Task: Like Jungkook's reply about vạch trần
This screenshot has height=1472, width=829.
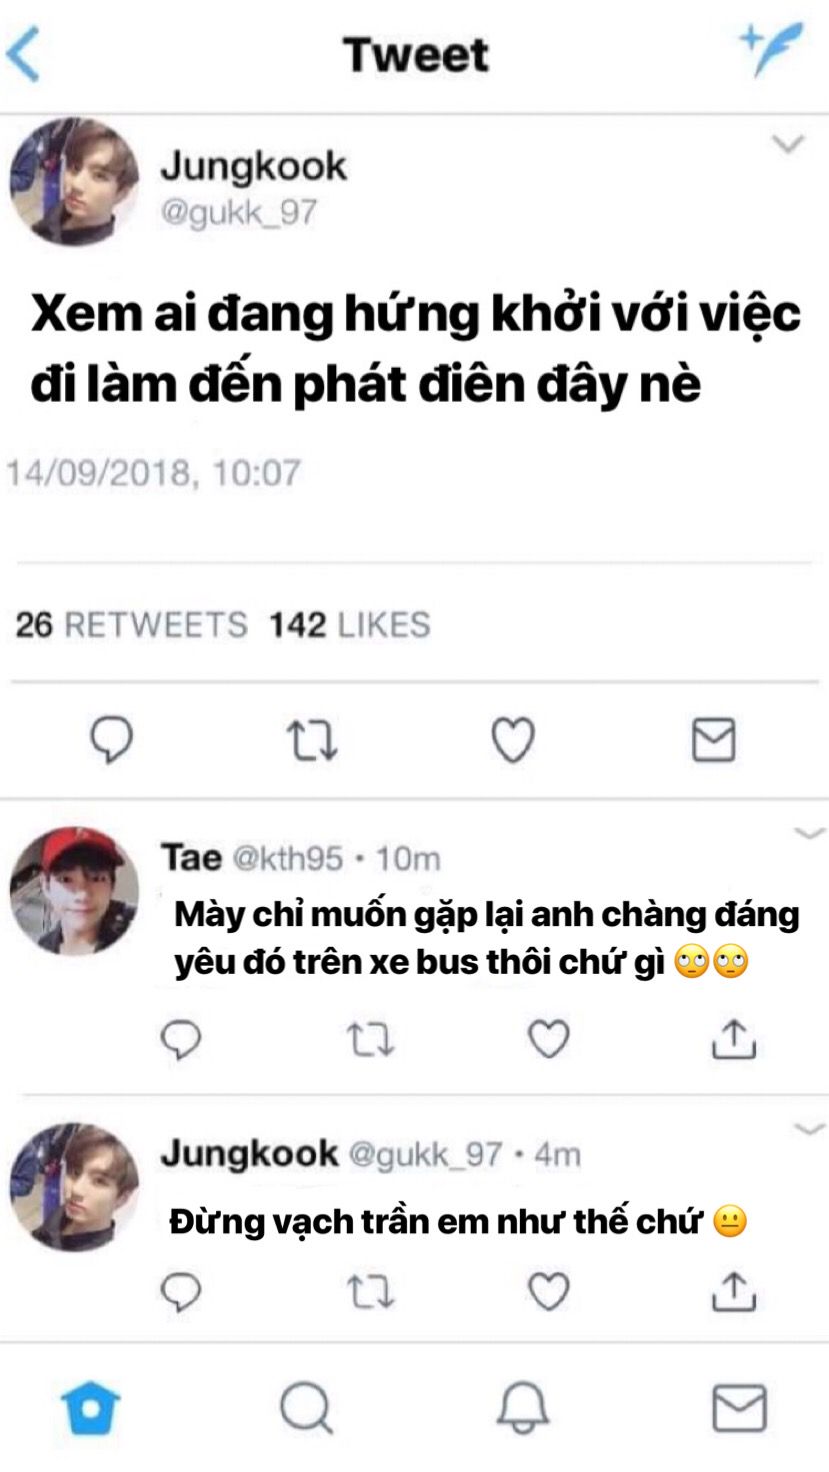Action: 548,1292
